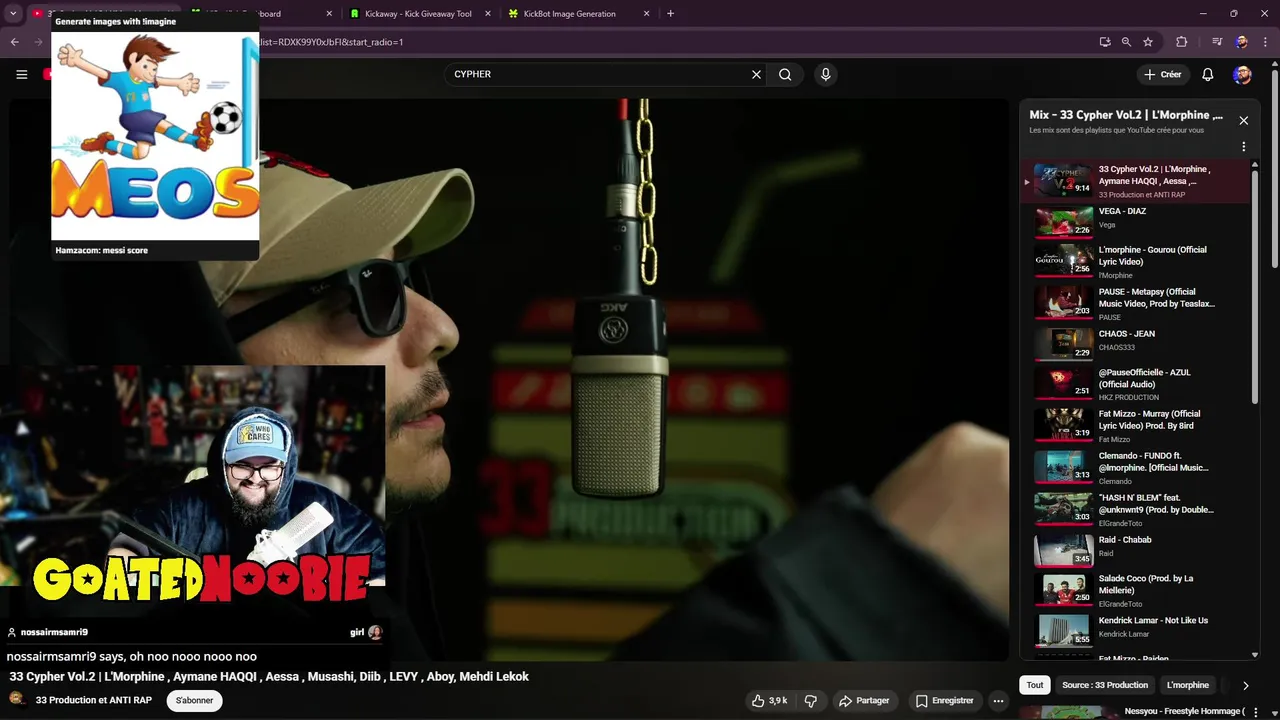Screen dimensions: 1280x720
Task: Play PAUSE - Metapsy music video
Action: tap(1135, 303)
